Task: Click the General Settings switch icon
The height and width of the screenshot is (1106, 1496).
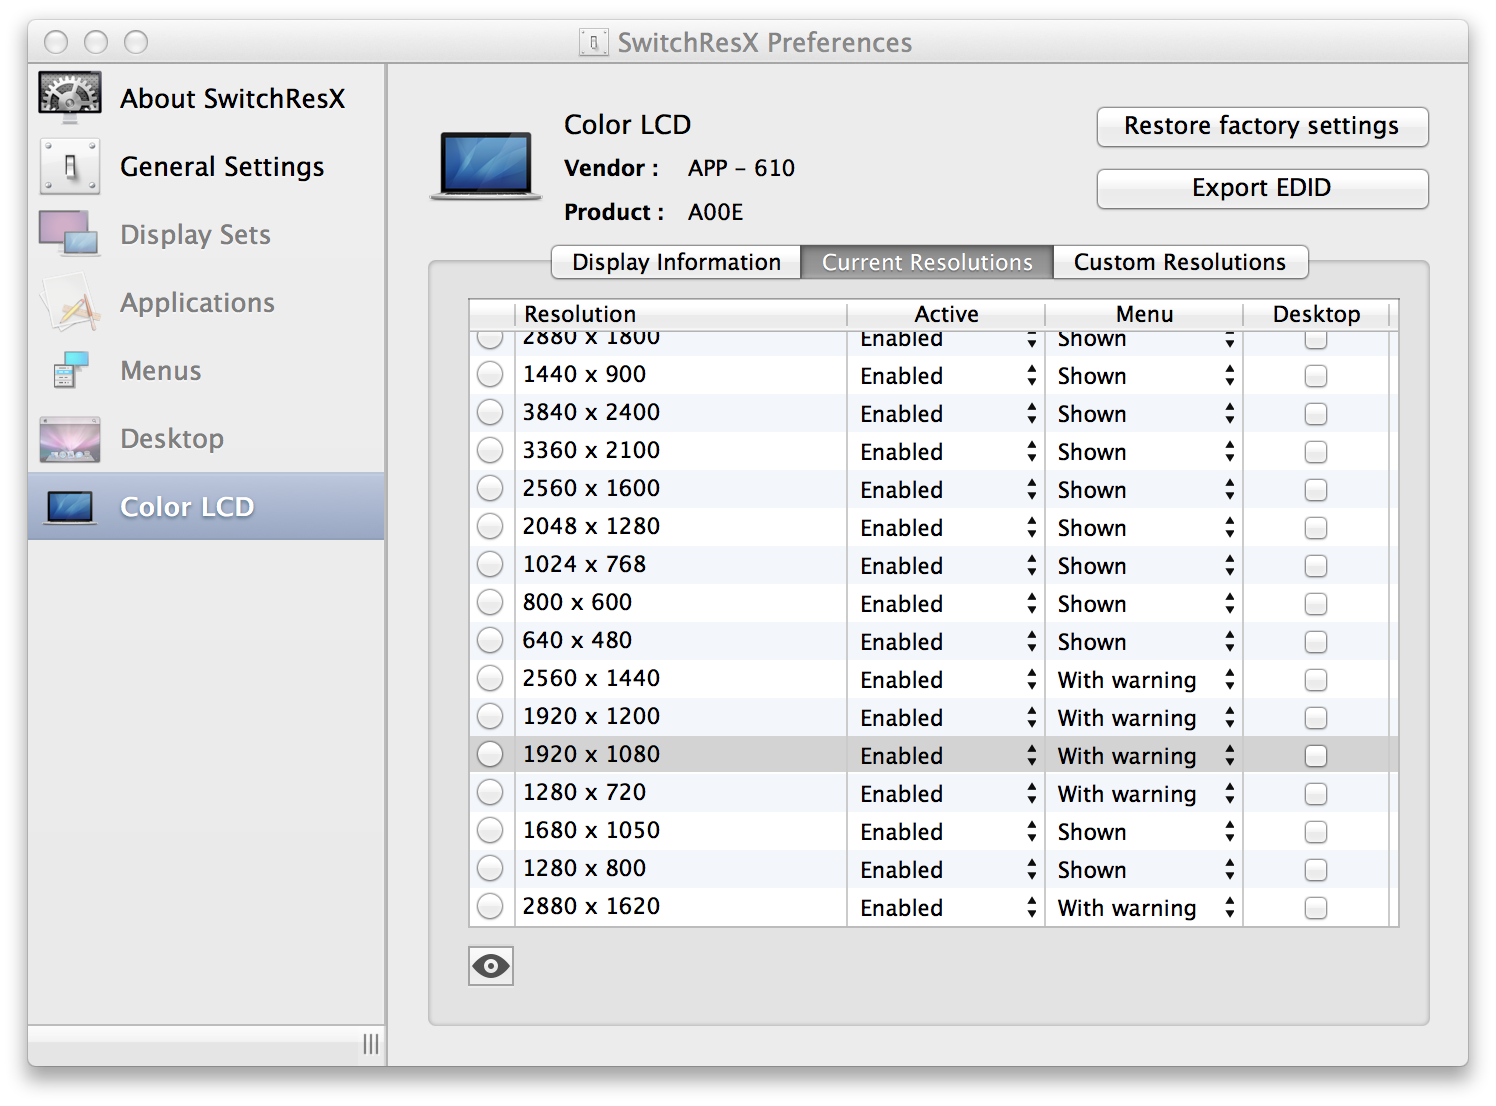Action: click(x=70, y=166)
